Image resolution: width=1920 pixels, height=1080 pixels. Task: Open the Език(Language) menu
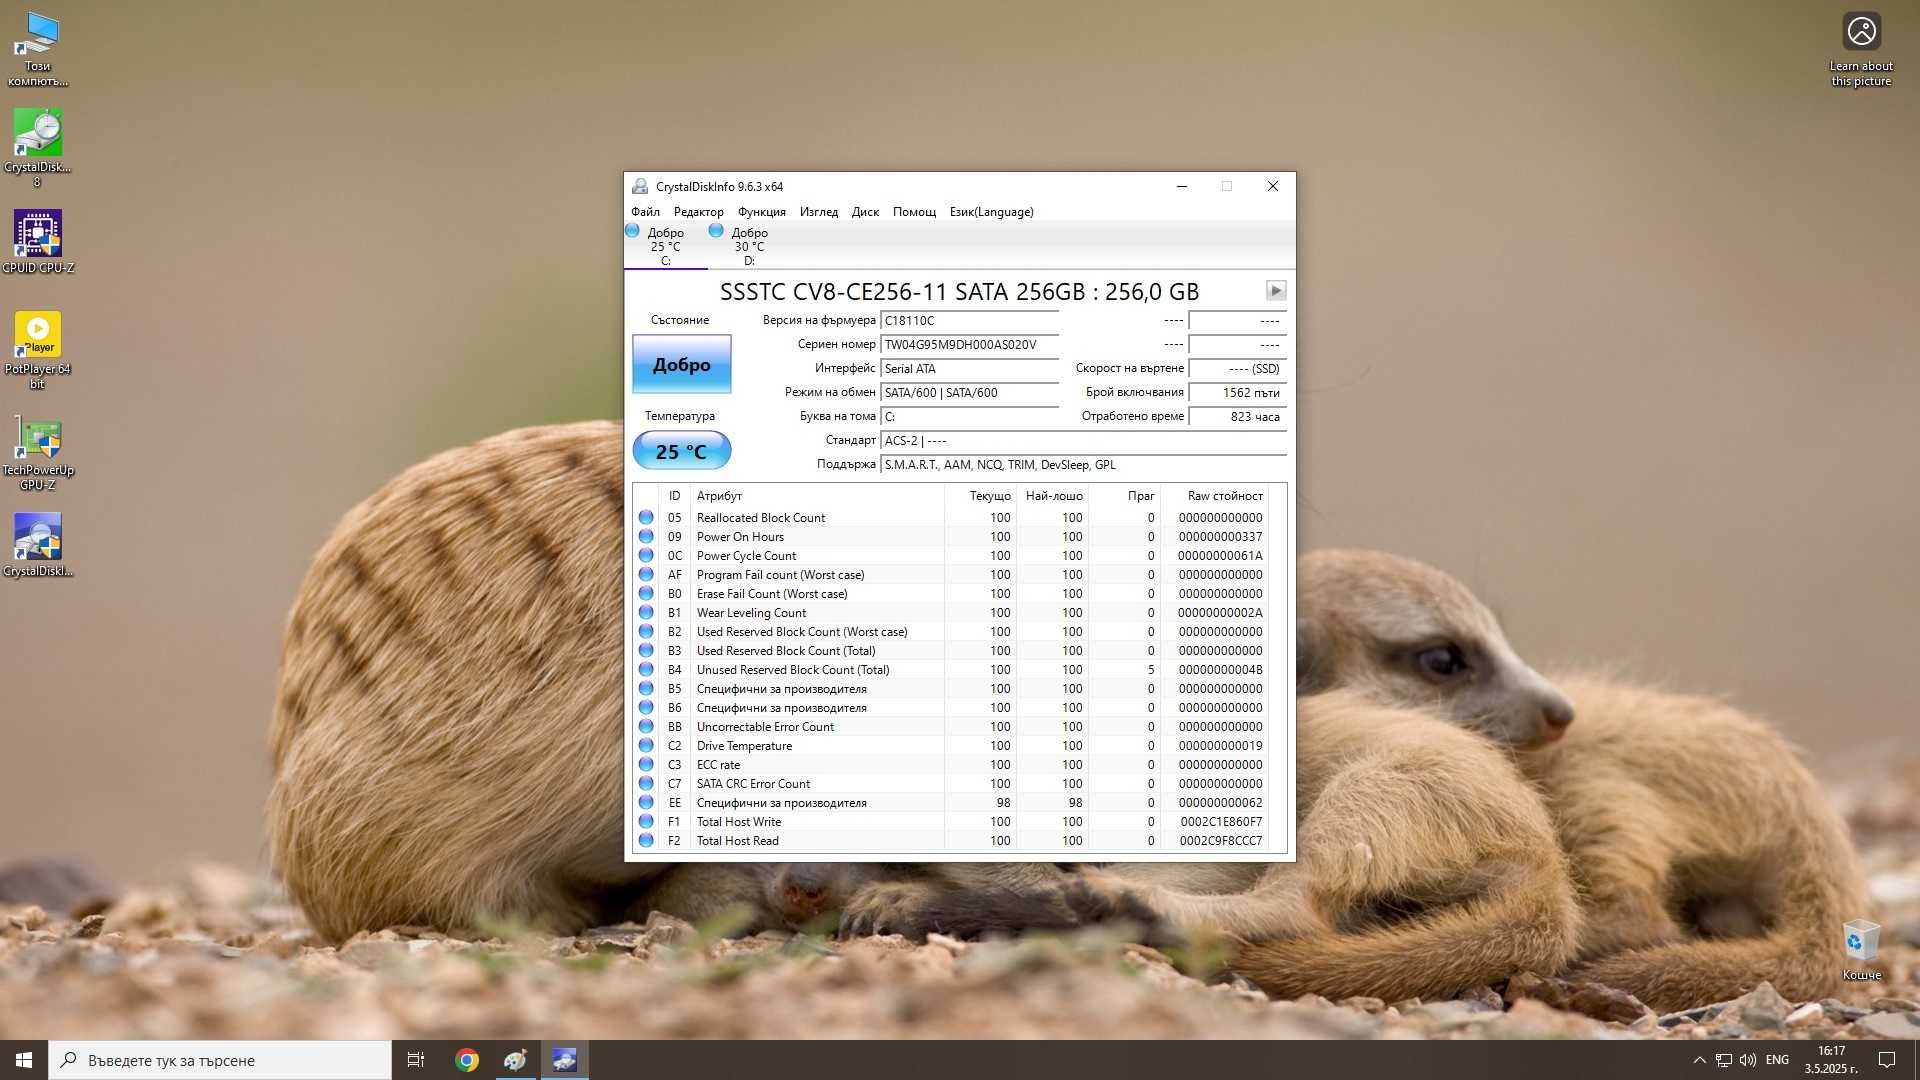[x=991, y=212]
